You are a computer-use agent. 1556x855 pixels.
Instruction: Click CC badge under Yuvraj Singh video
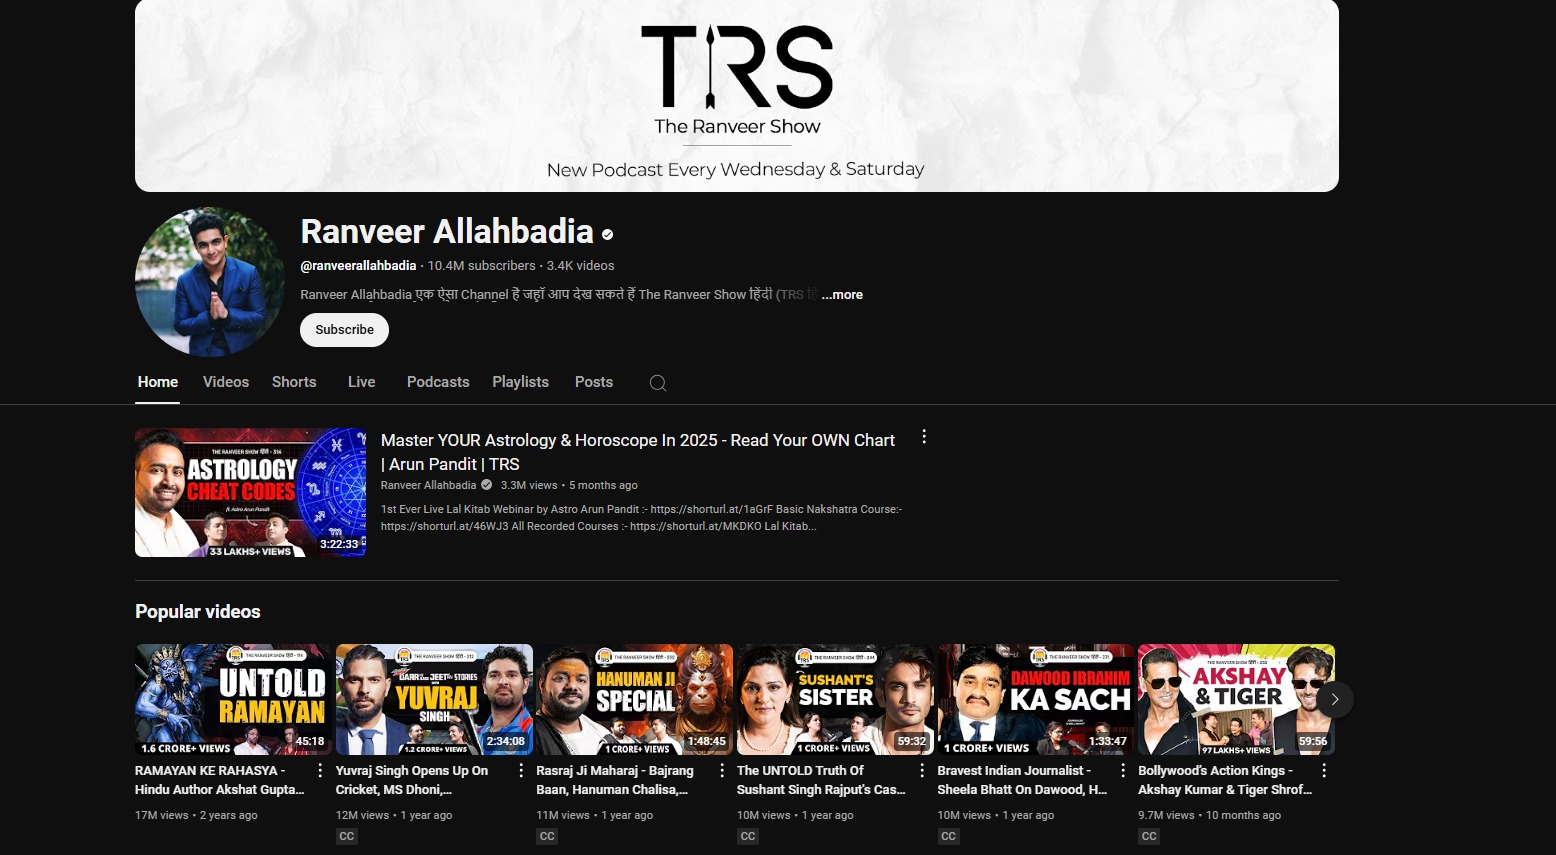point(346,836)
